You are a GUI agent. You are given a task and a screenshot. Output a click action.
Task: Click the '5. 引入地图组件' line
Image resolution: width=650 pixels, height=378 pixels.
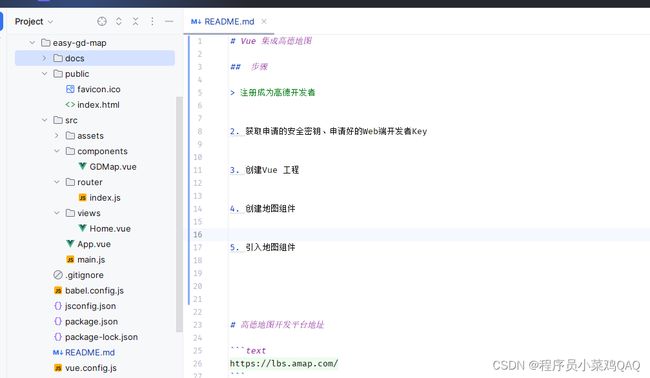click(263, 247)
